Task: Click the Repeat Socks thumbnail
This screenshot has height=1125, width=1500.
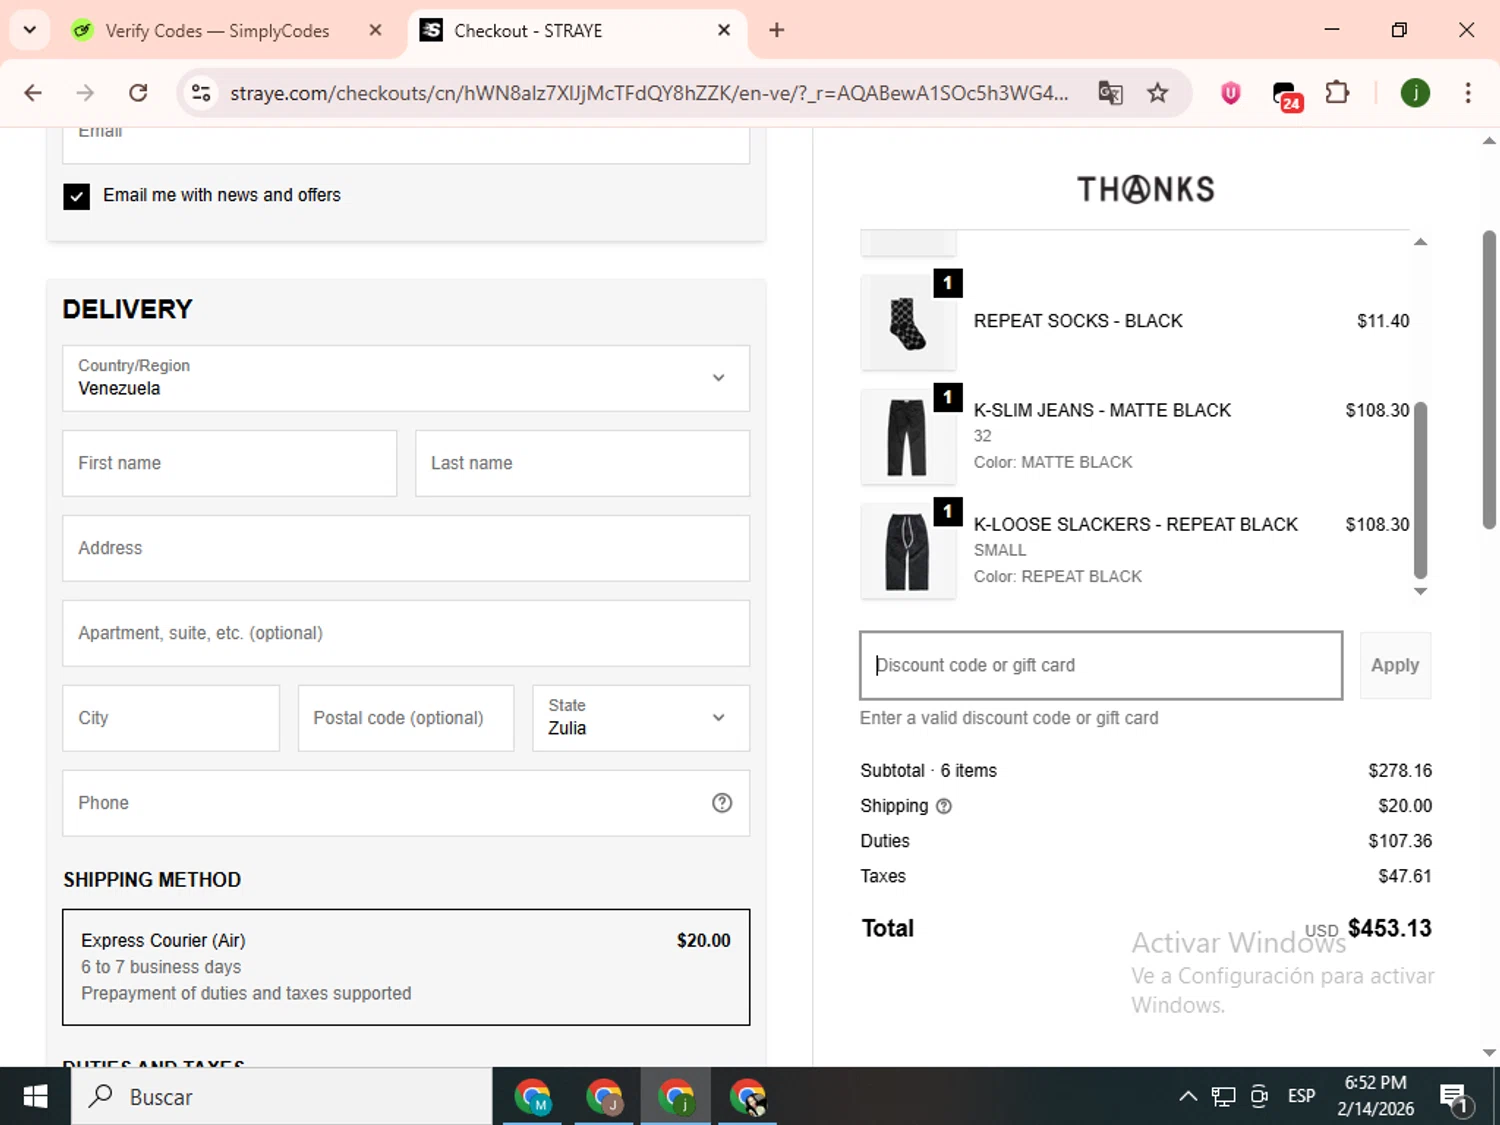Action: pos(908,323)
